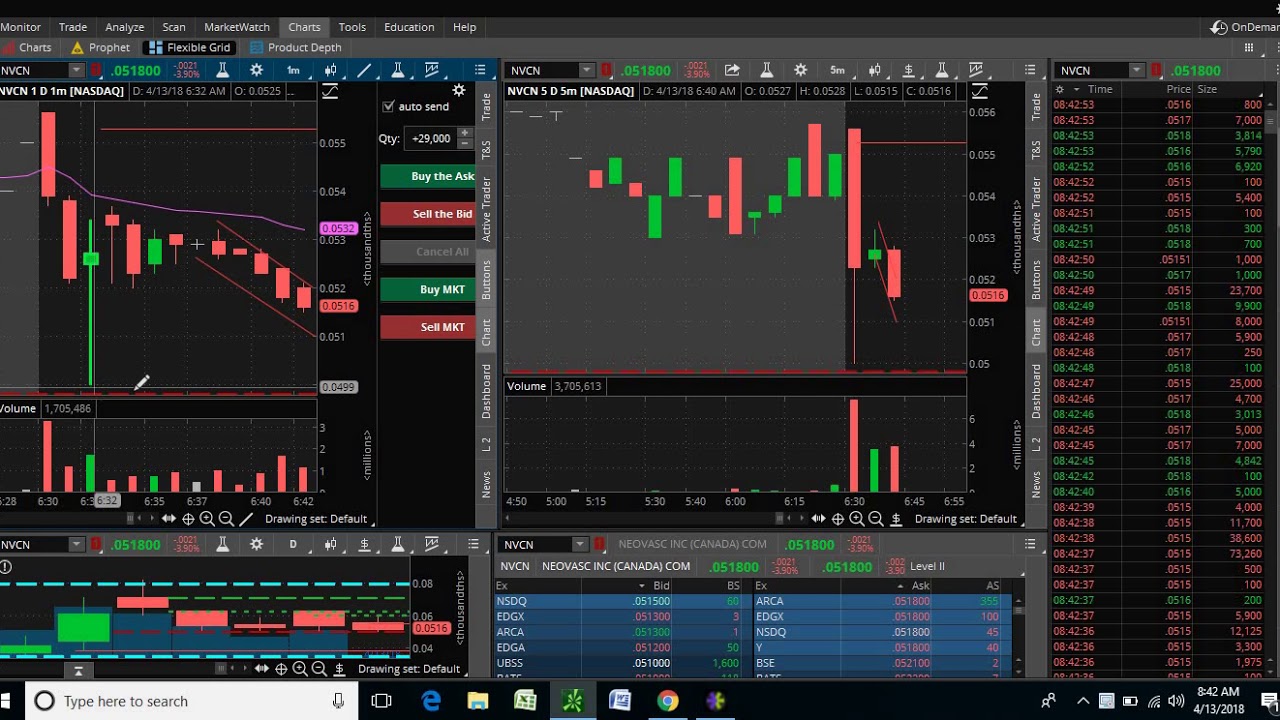
Task: Open NVCN symbol dropdown on the 5m chart
Action: click(x=587, y=70)
